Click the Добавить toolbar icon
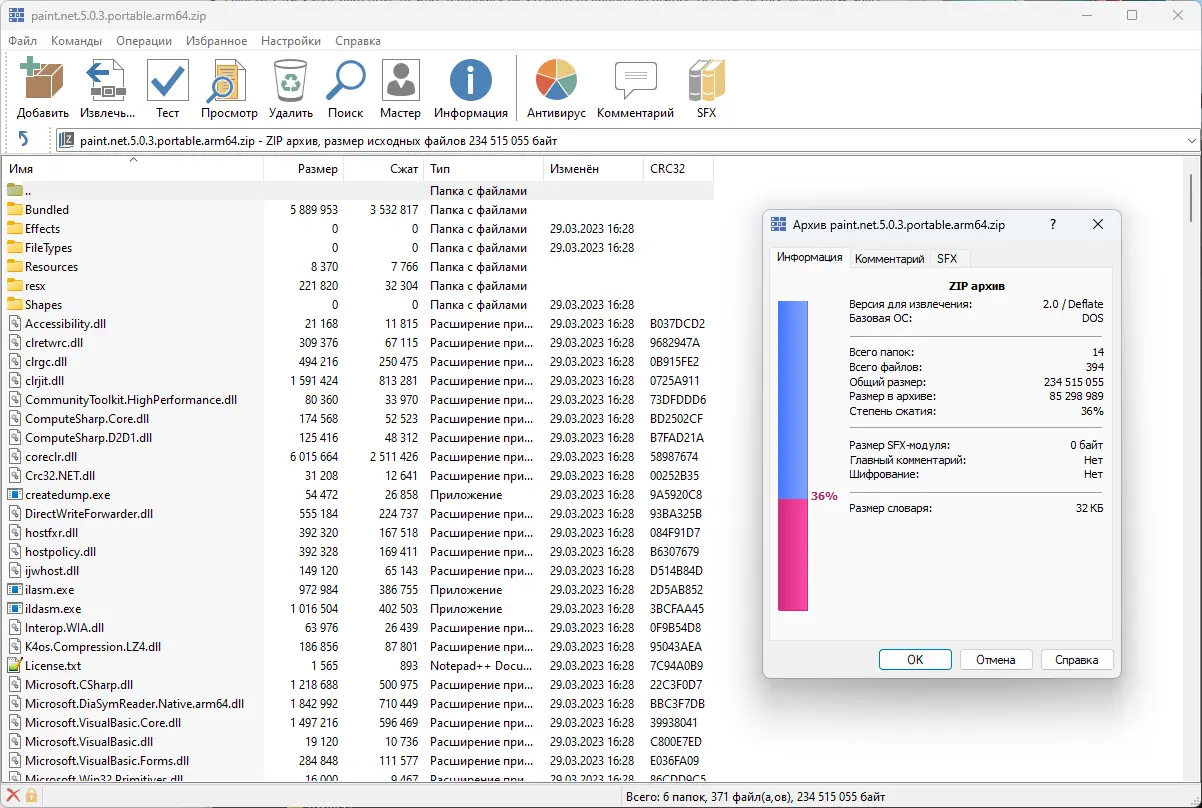The width and height of the screenshot is (1202, 808). (x=42, y=80)
